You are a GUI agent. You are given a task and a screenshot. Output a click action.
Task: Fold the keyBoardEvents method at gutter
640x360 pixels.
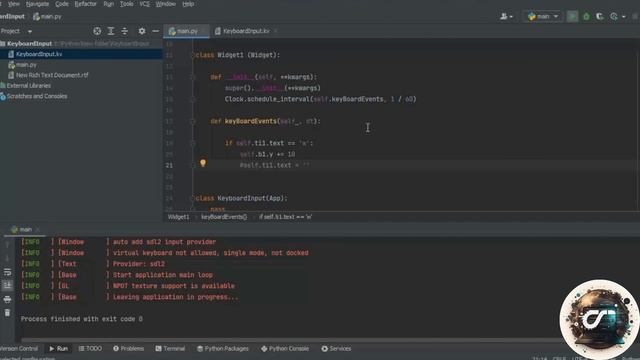(x=193, y=121)
